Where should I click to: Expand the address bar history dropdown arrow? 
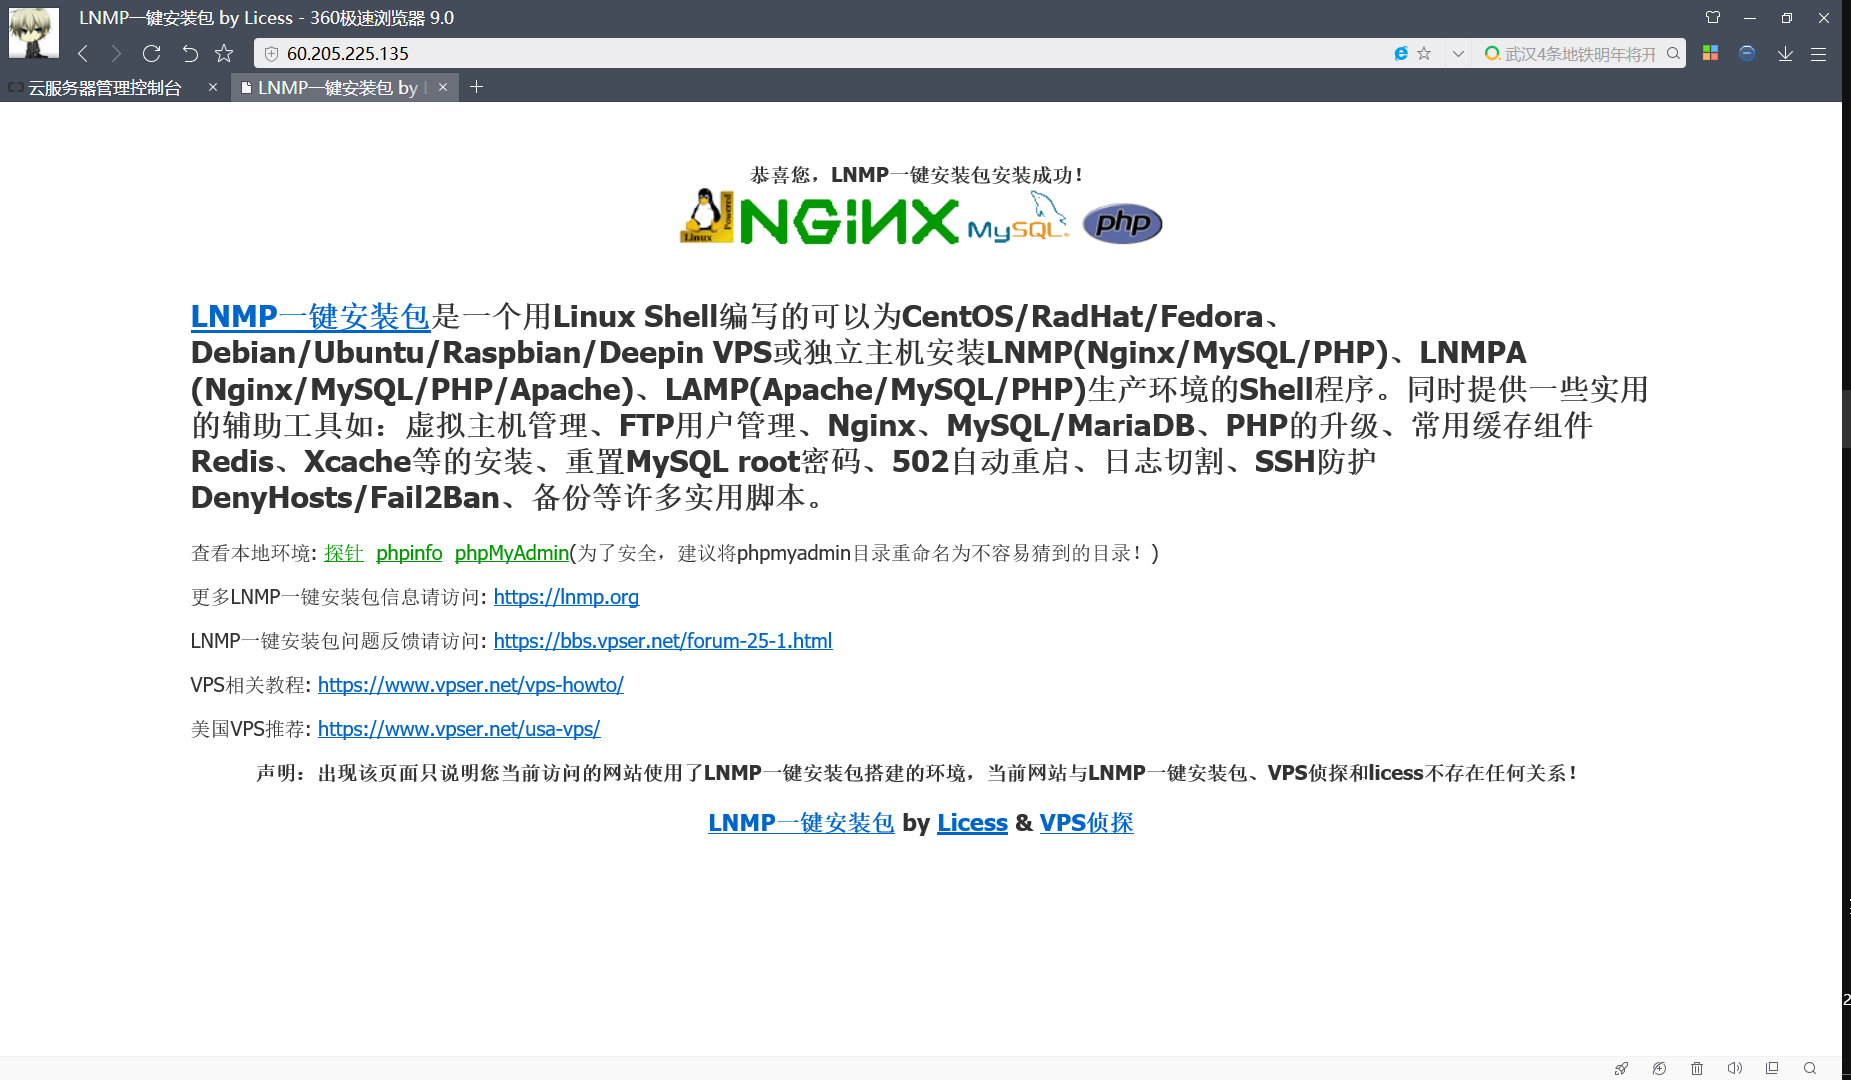tap(1458, 54)
